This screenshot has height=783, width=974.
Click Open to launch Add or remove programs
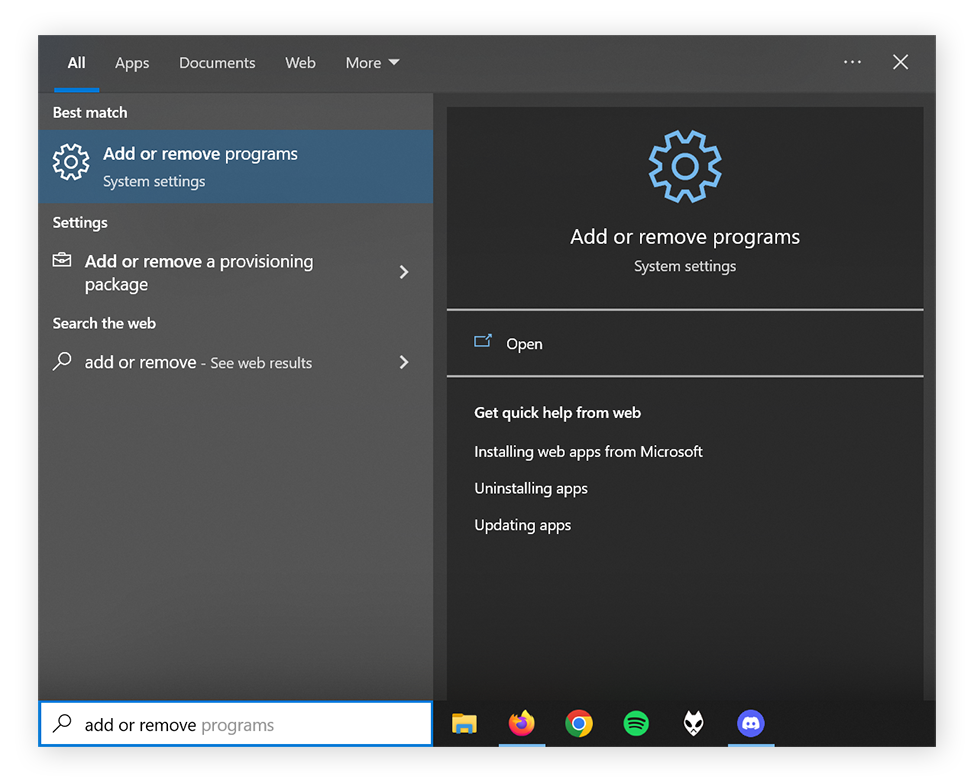coord(524,343)
